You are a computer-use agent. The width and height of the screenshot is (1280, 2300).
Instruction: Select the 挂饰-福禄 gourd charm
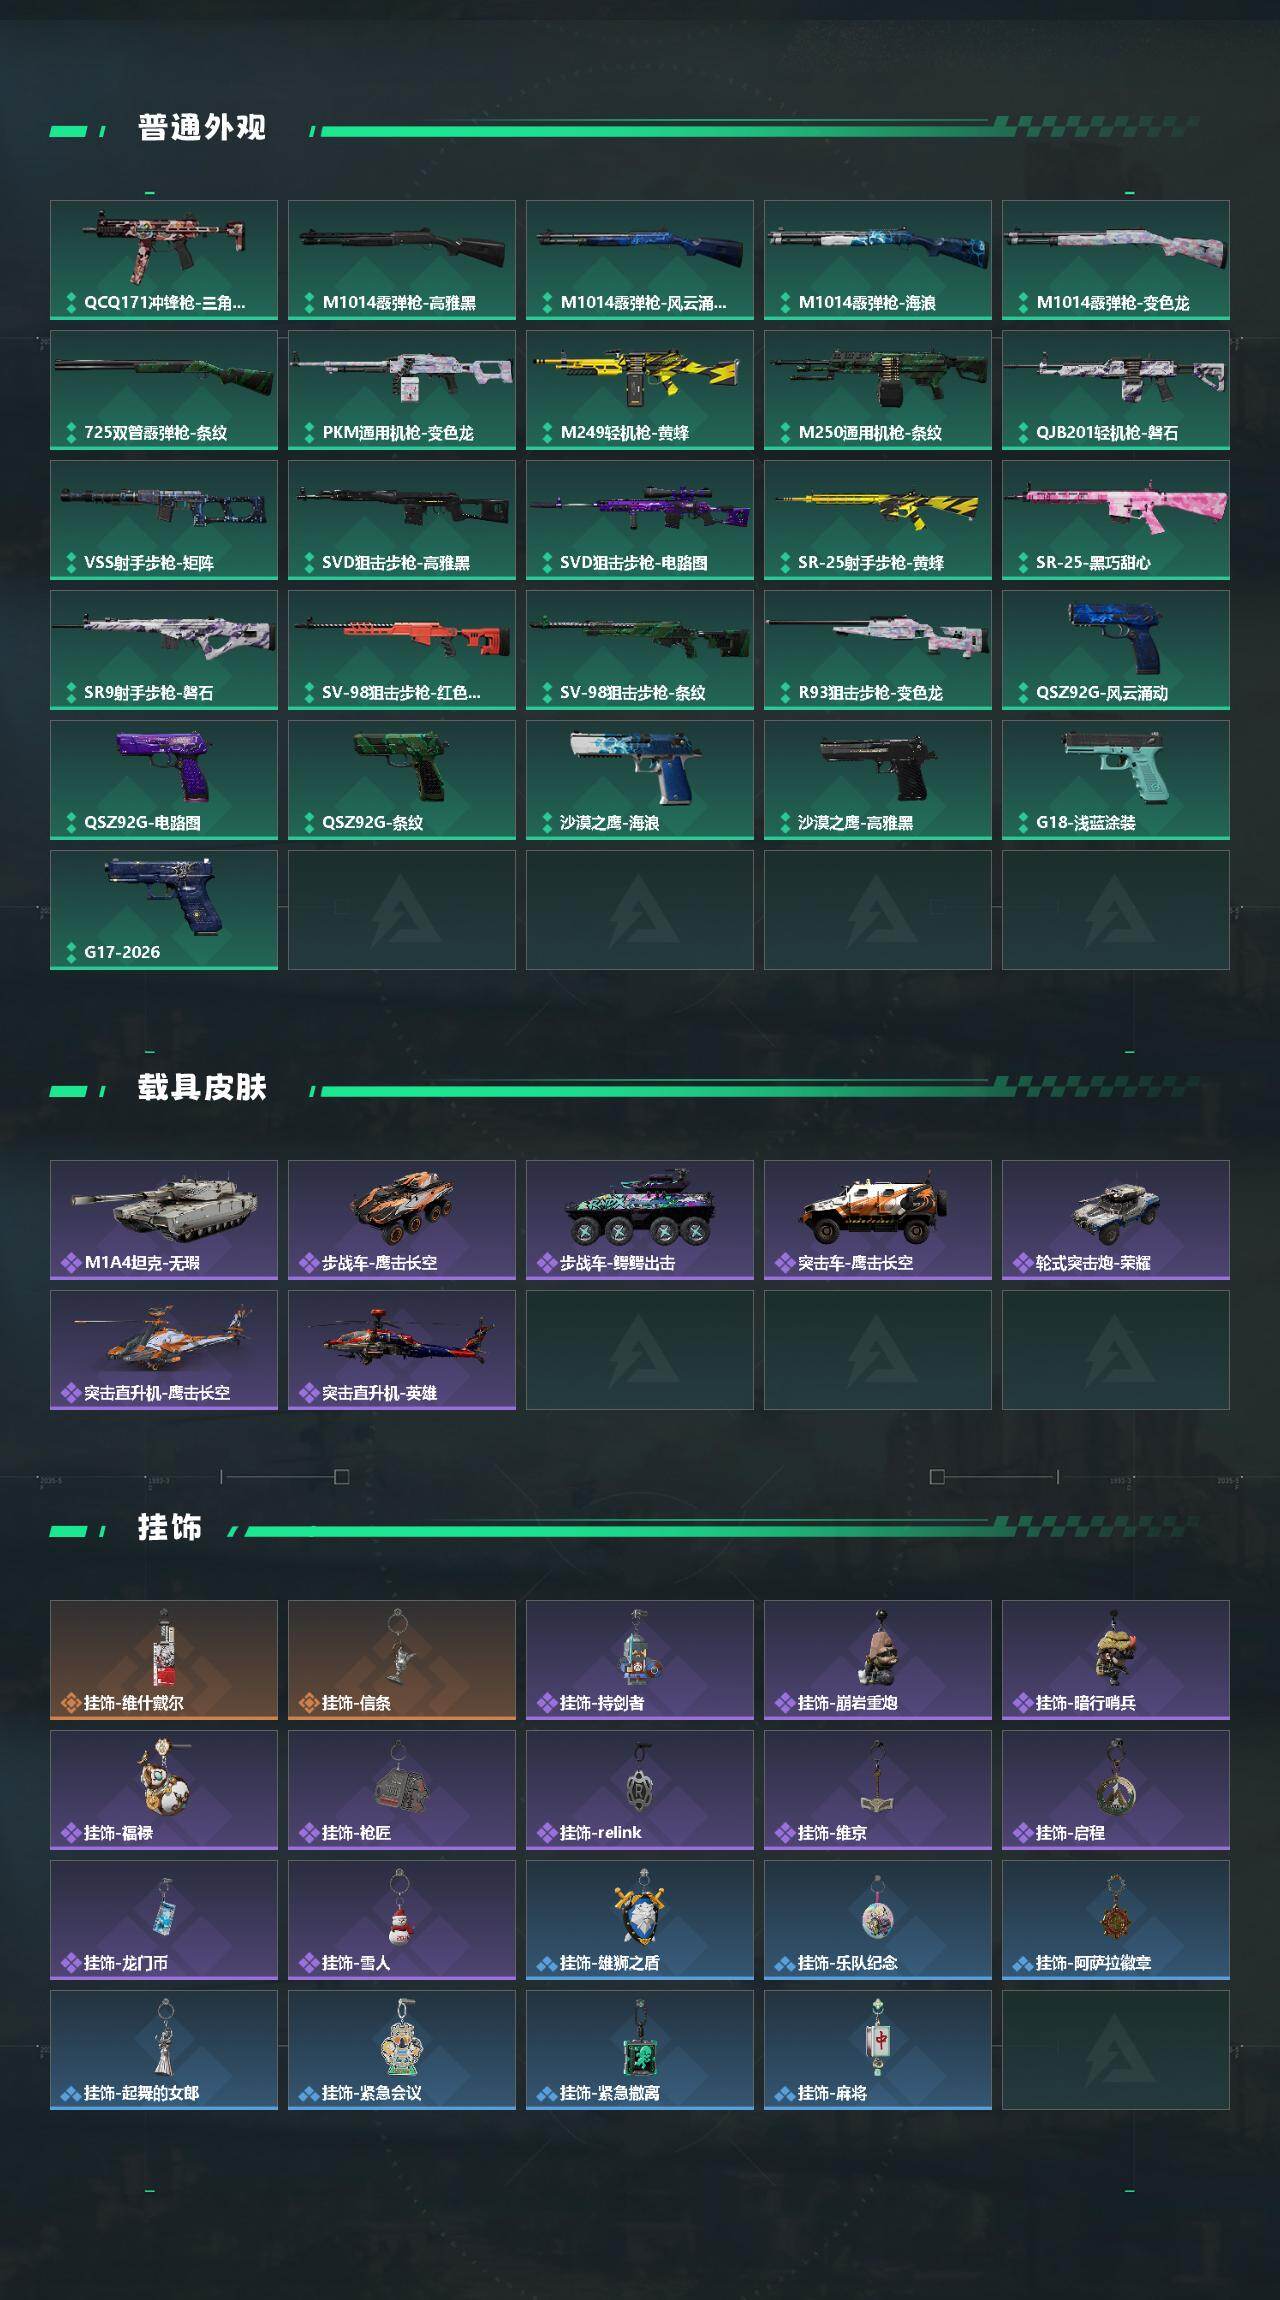pos(164,1789)
